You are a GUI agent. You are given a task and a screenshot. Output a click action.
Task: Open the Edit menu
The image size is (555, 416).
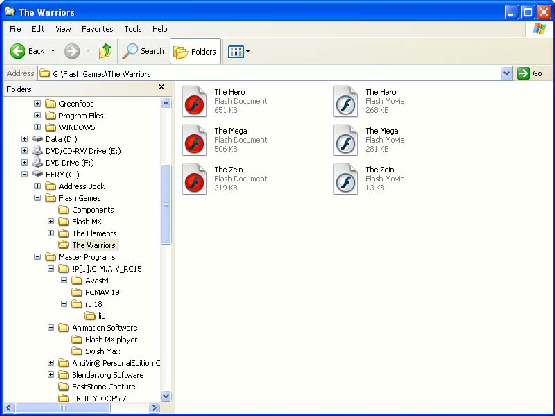coord(38,29)
